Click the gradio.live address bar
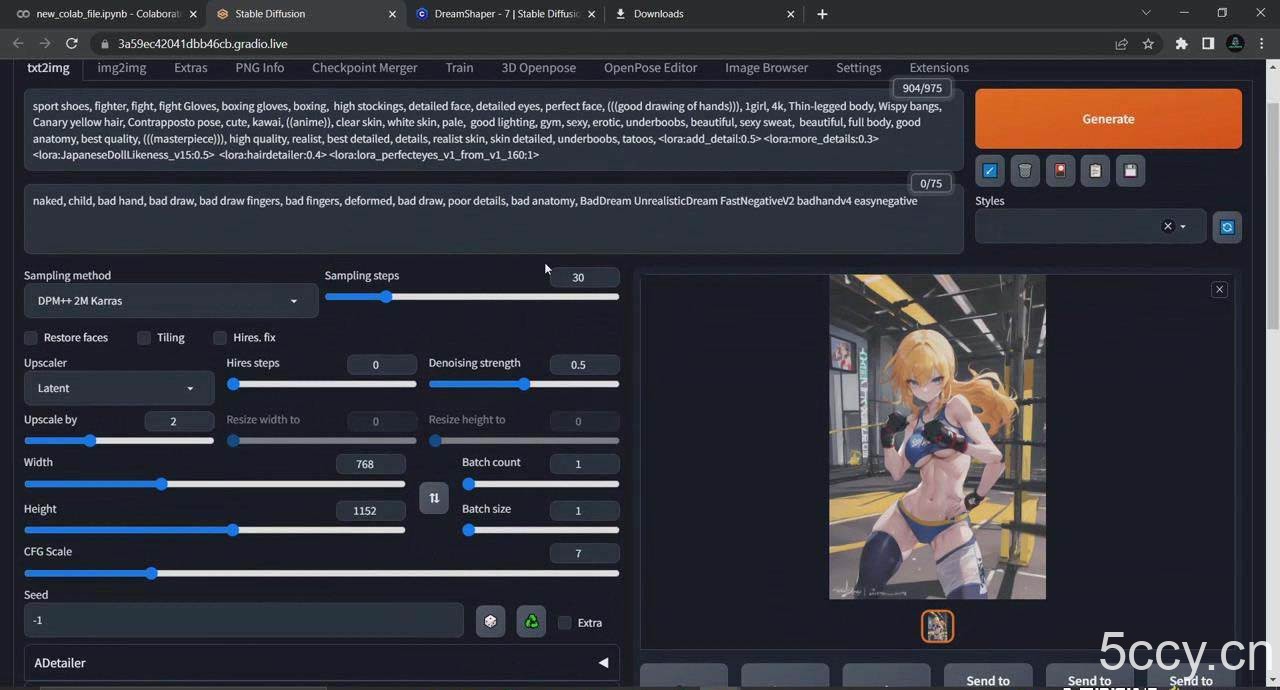Viewport: 1280px width, 690px height. point(600,44)
